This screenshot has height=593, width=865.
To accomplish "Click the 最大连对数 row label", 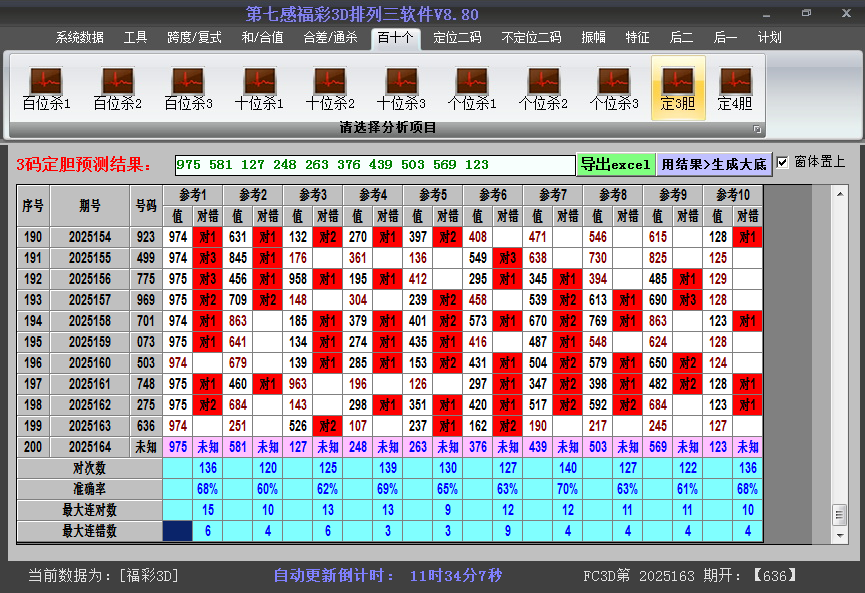I will [89, 510].
